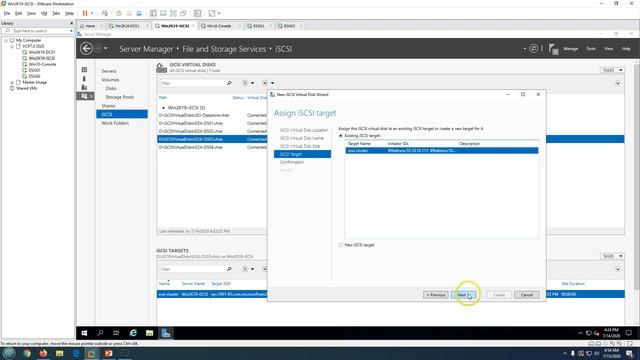The image size is (640, 360).
Task: Click the library search input field
Action: [x=37, y=31]
